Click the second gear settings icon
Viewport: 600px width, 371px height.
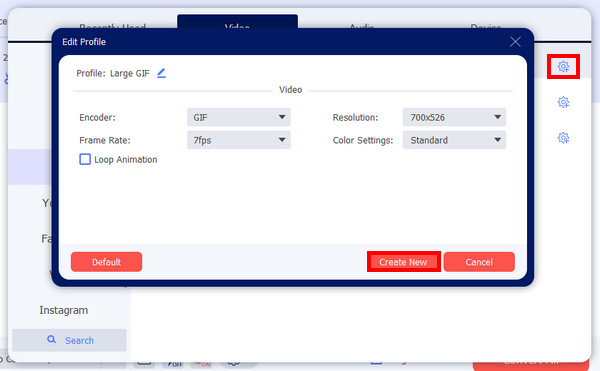point(563,102)
